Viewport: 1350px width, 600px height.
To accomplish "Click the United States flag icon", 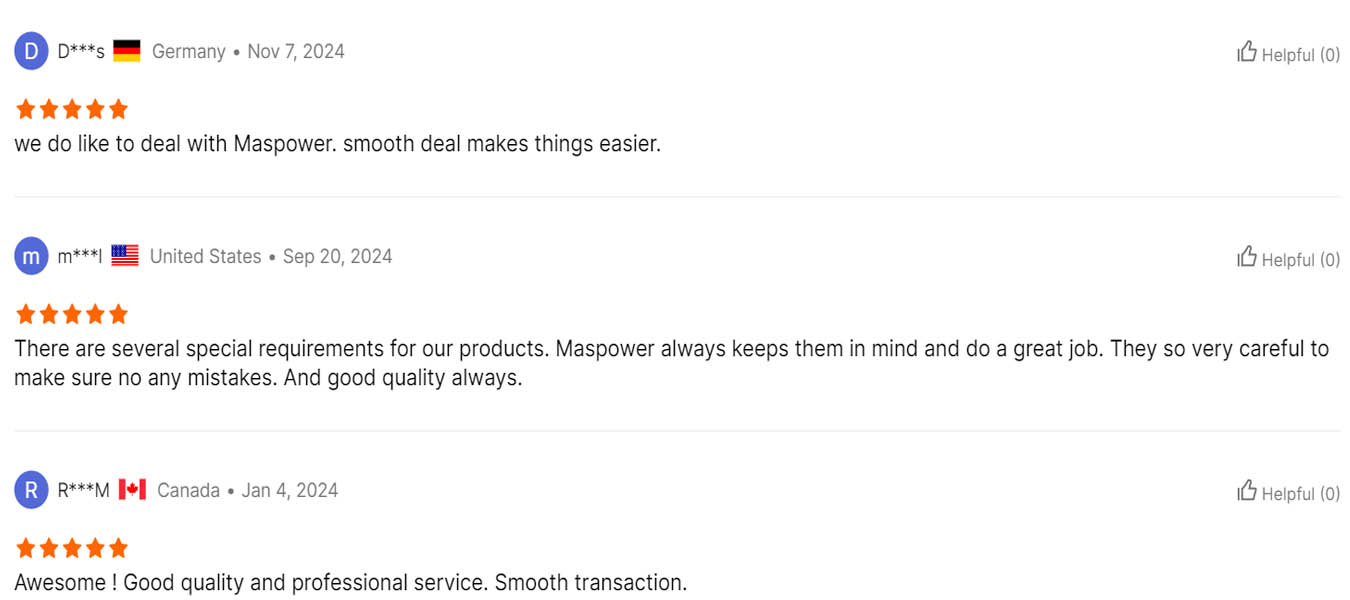I will pos(125,256).
